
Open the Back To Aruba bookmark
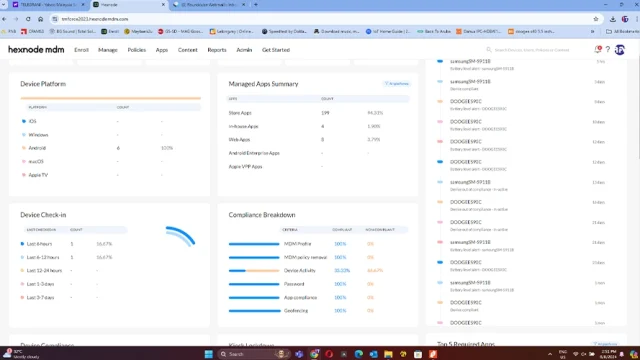433,31
